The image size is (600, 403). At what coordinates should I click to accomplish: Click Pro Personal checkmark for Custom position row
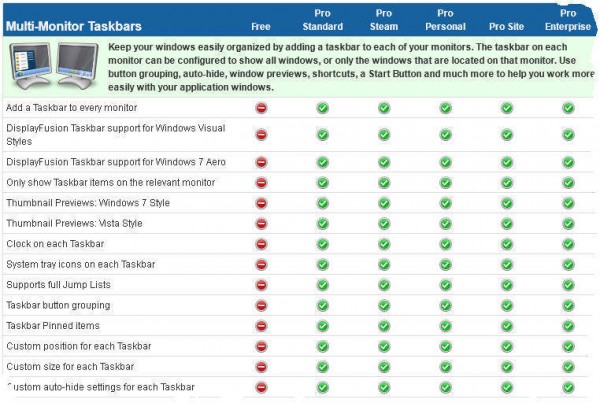[445, 346]
